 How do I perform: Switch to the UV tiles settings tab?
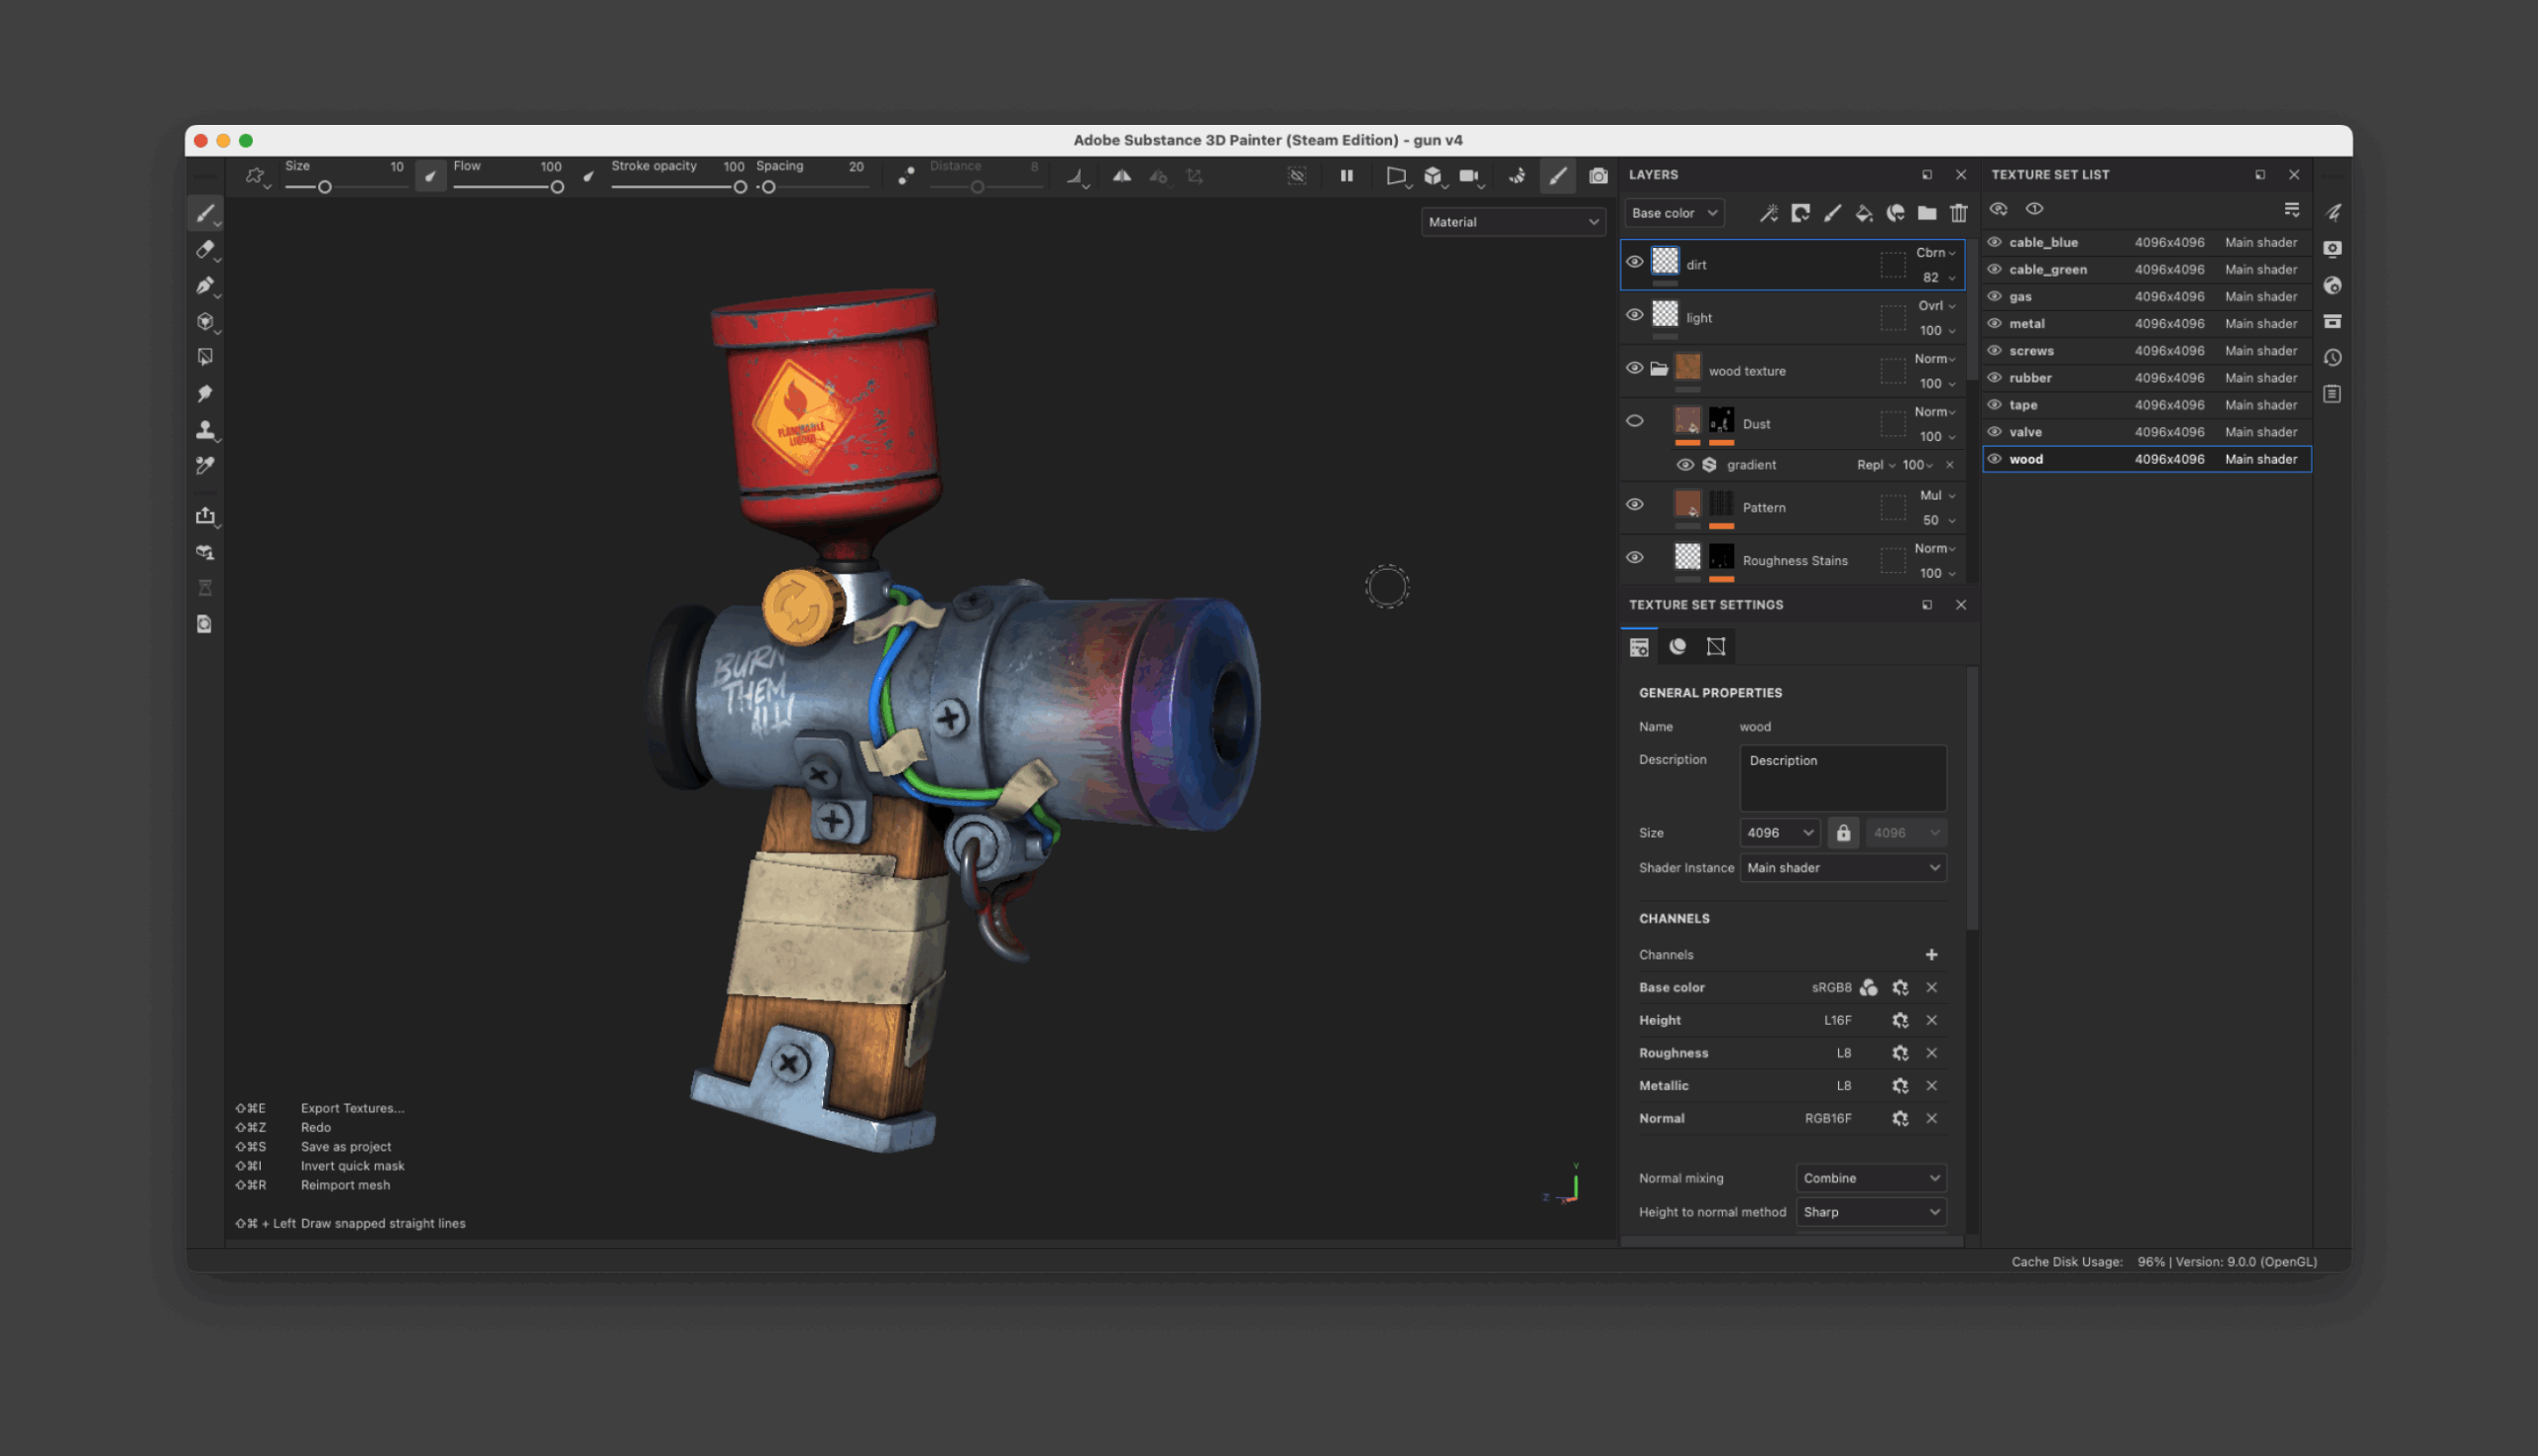point(1716,647)
